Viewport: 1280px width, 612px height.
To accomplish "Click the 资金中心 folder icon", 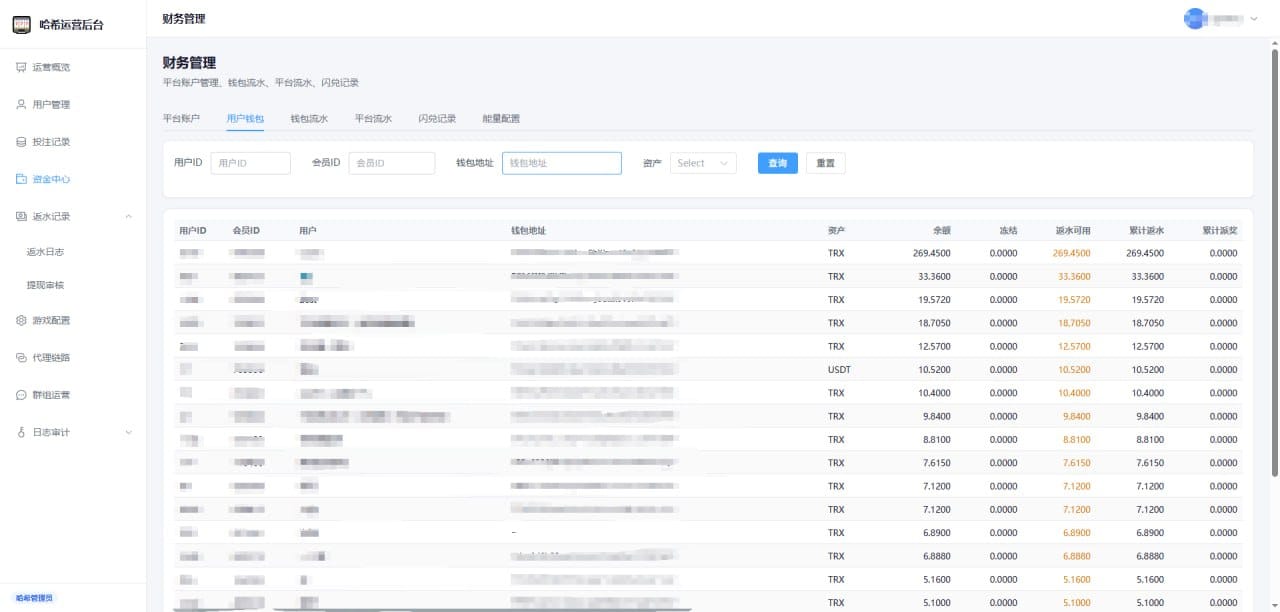I will (x=21, y=179).
